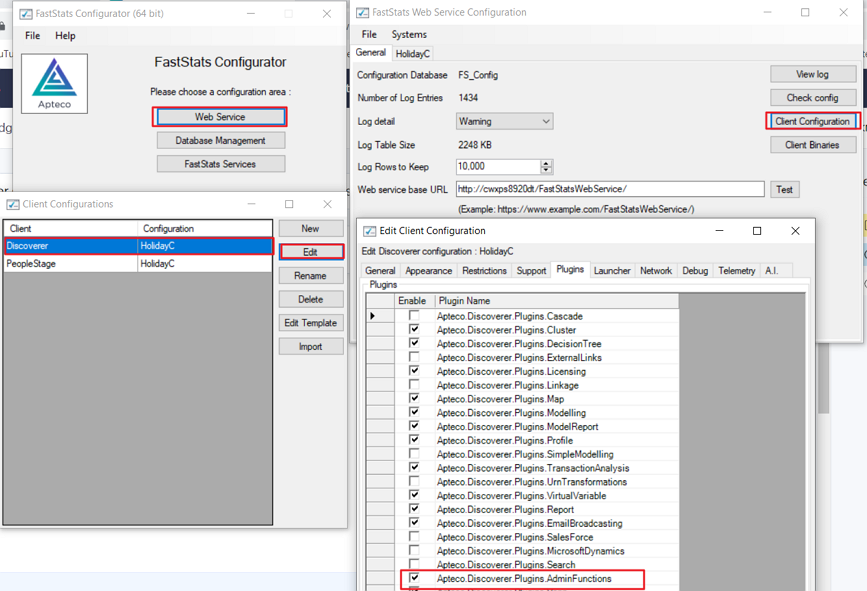The height and width of the screenshot is (591, 867).
Task: Open File menu in Web Service Configuration
Action: click(x=369, y=34)
